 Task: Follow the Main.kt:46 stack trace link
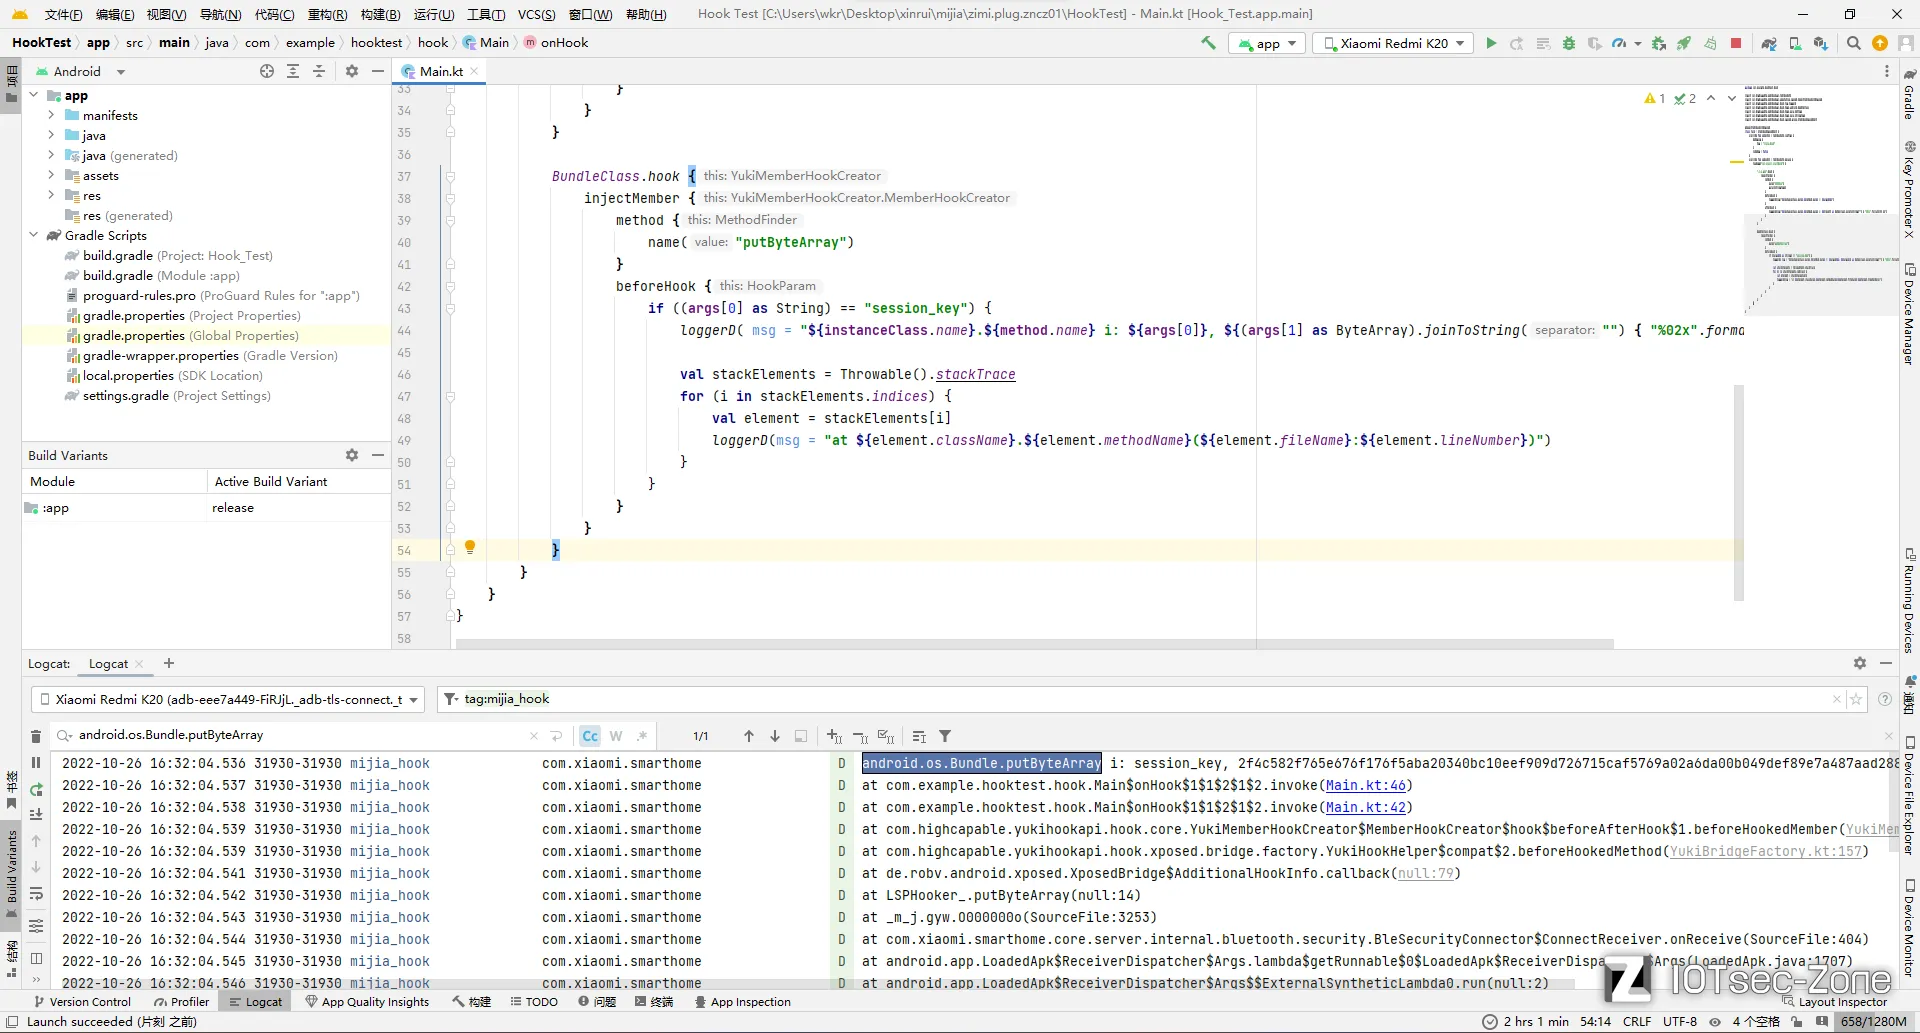pyautogui.click(x=1365, y=785)
